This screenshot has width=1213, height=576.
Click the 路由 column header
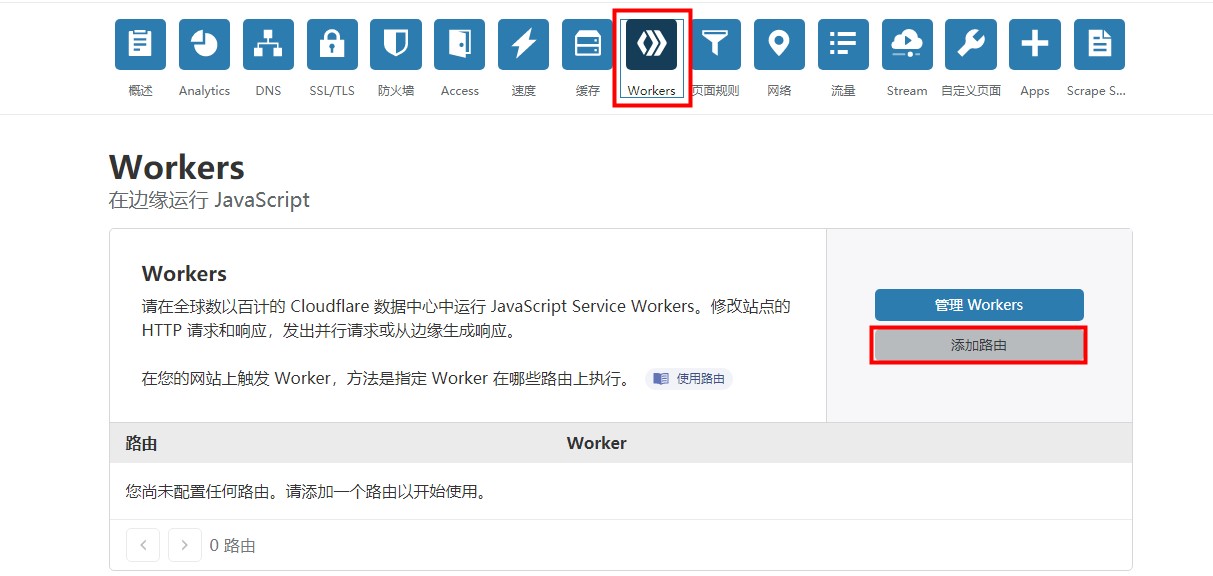(141, 443)
